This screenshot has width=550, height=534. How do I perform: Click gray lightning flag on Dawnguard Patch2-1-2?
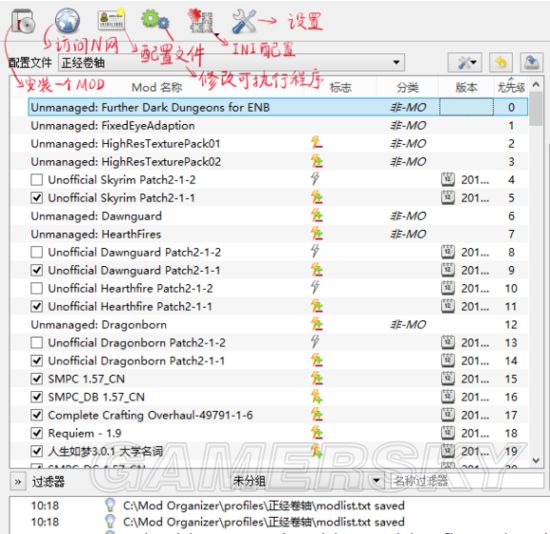[x=315, y=251]
